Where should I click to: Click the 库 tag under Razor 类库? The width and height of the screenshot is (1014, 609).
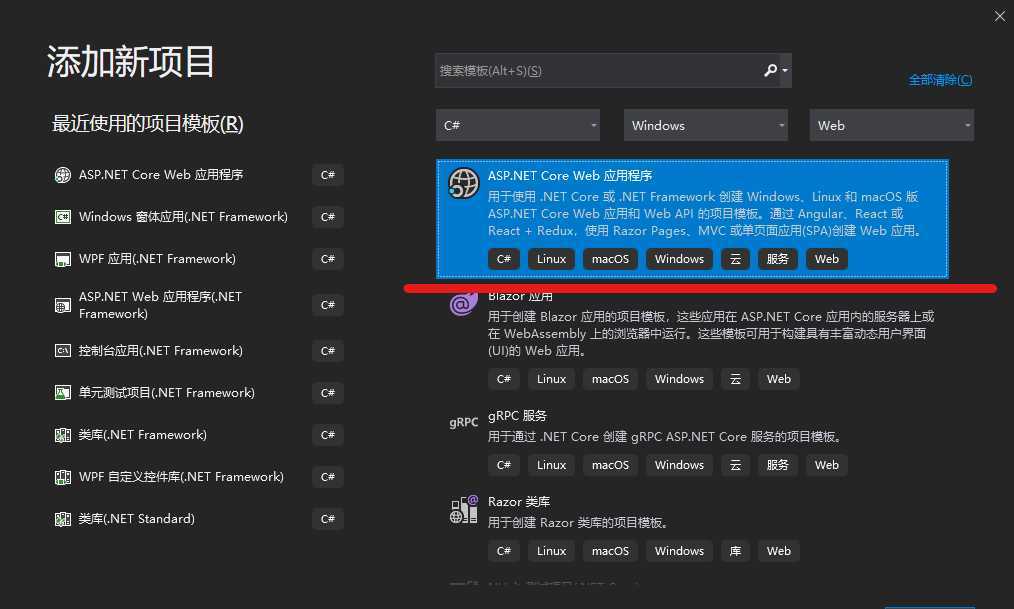735,551
